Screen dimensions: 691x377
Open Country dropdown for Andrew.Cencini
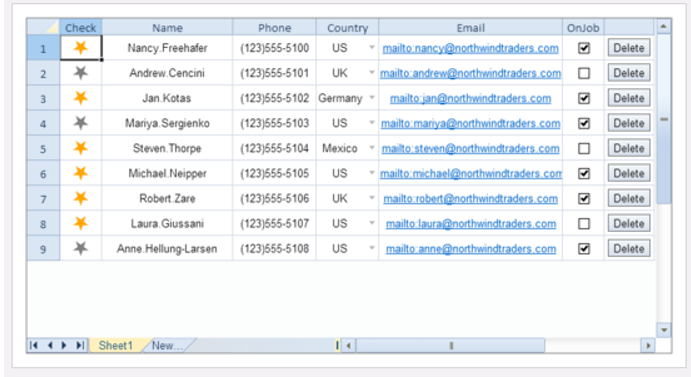[x=372, y=72]
